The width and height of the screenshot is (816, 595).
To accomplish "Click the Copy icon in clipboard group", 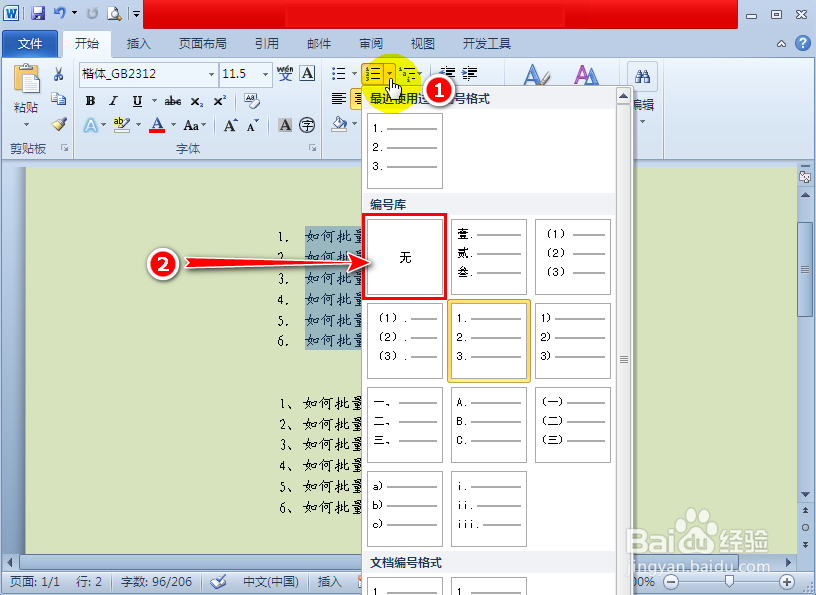I will [59, 99].
